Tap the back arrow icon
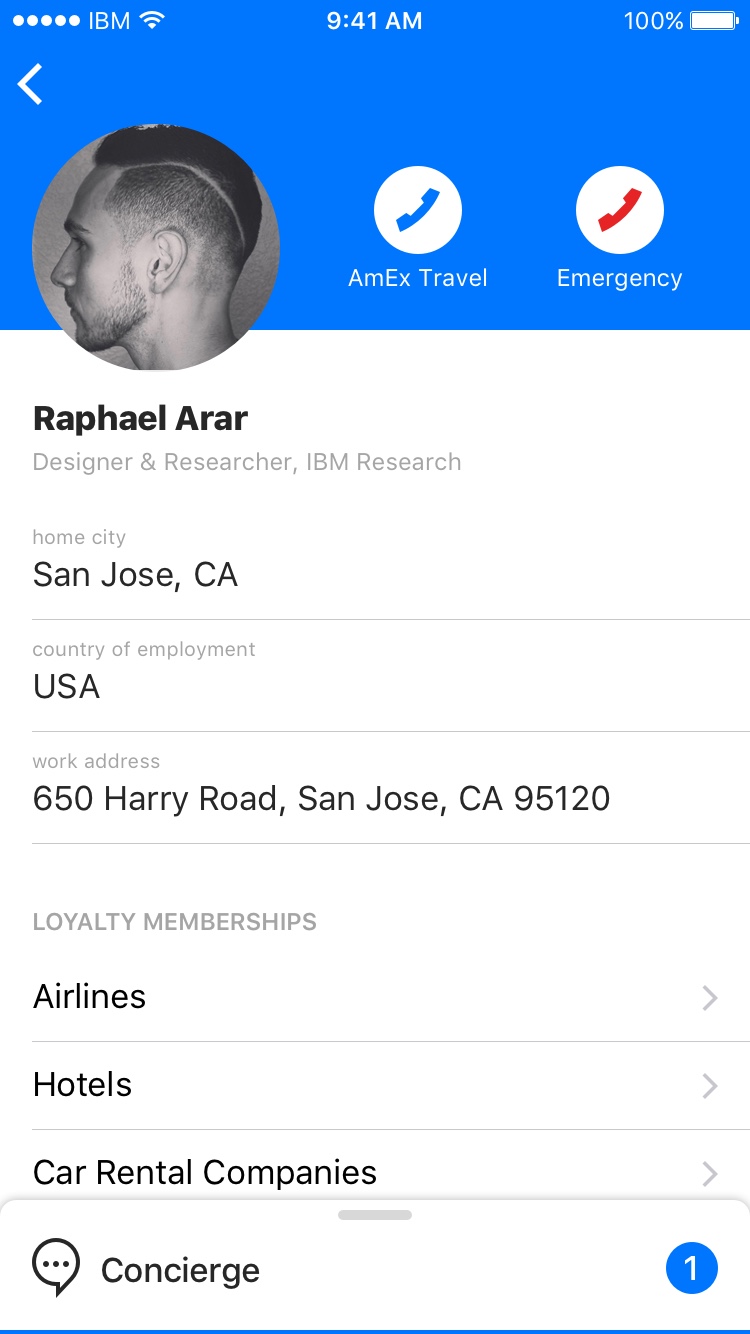Viewport: 750px width, 1334px height. point(31,84)
